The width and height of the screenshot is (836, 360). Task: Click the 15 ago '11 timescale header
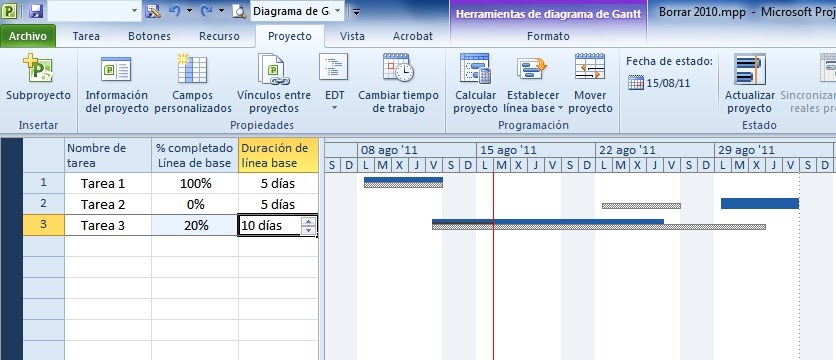536,150
